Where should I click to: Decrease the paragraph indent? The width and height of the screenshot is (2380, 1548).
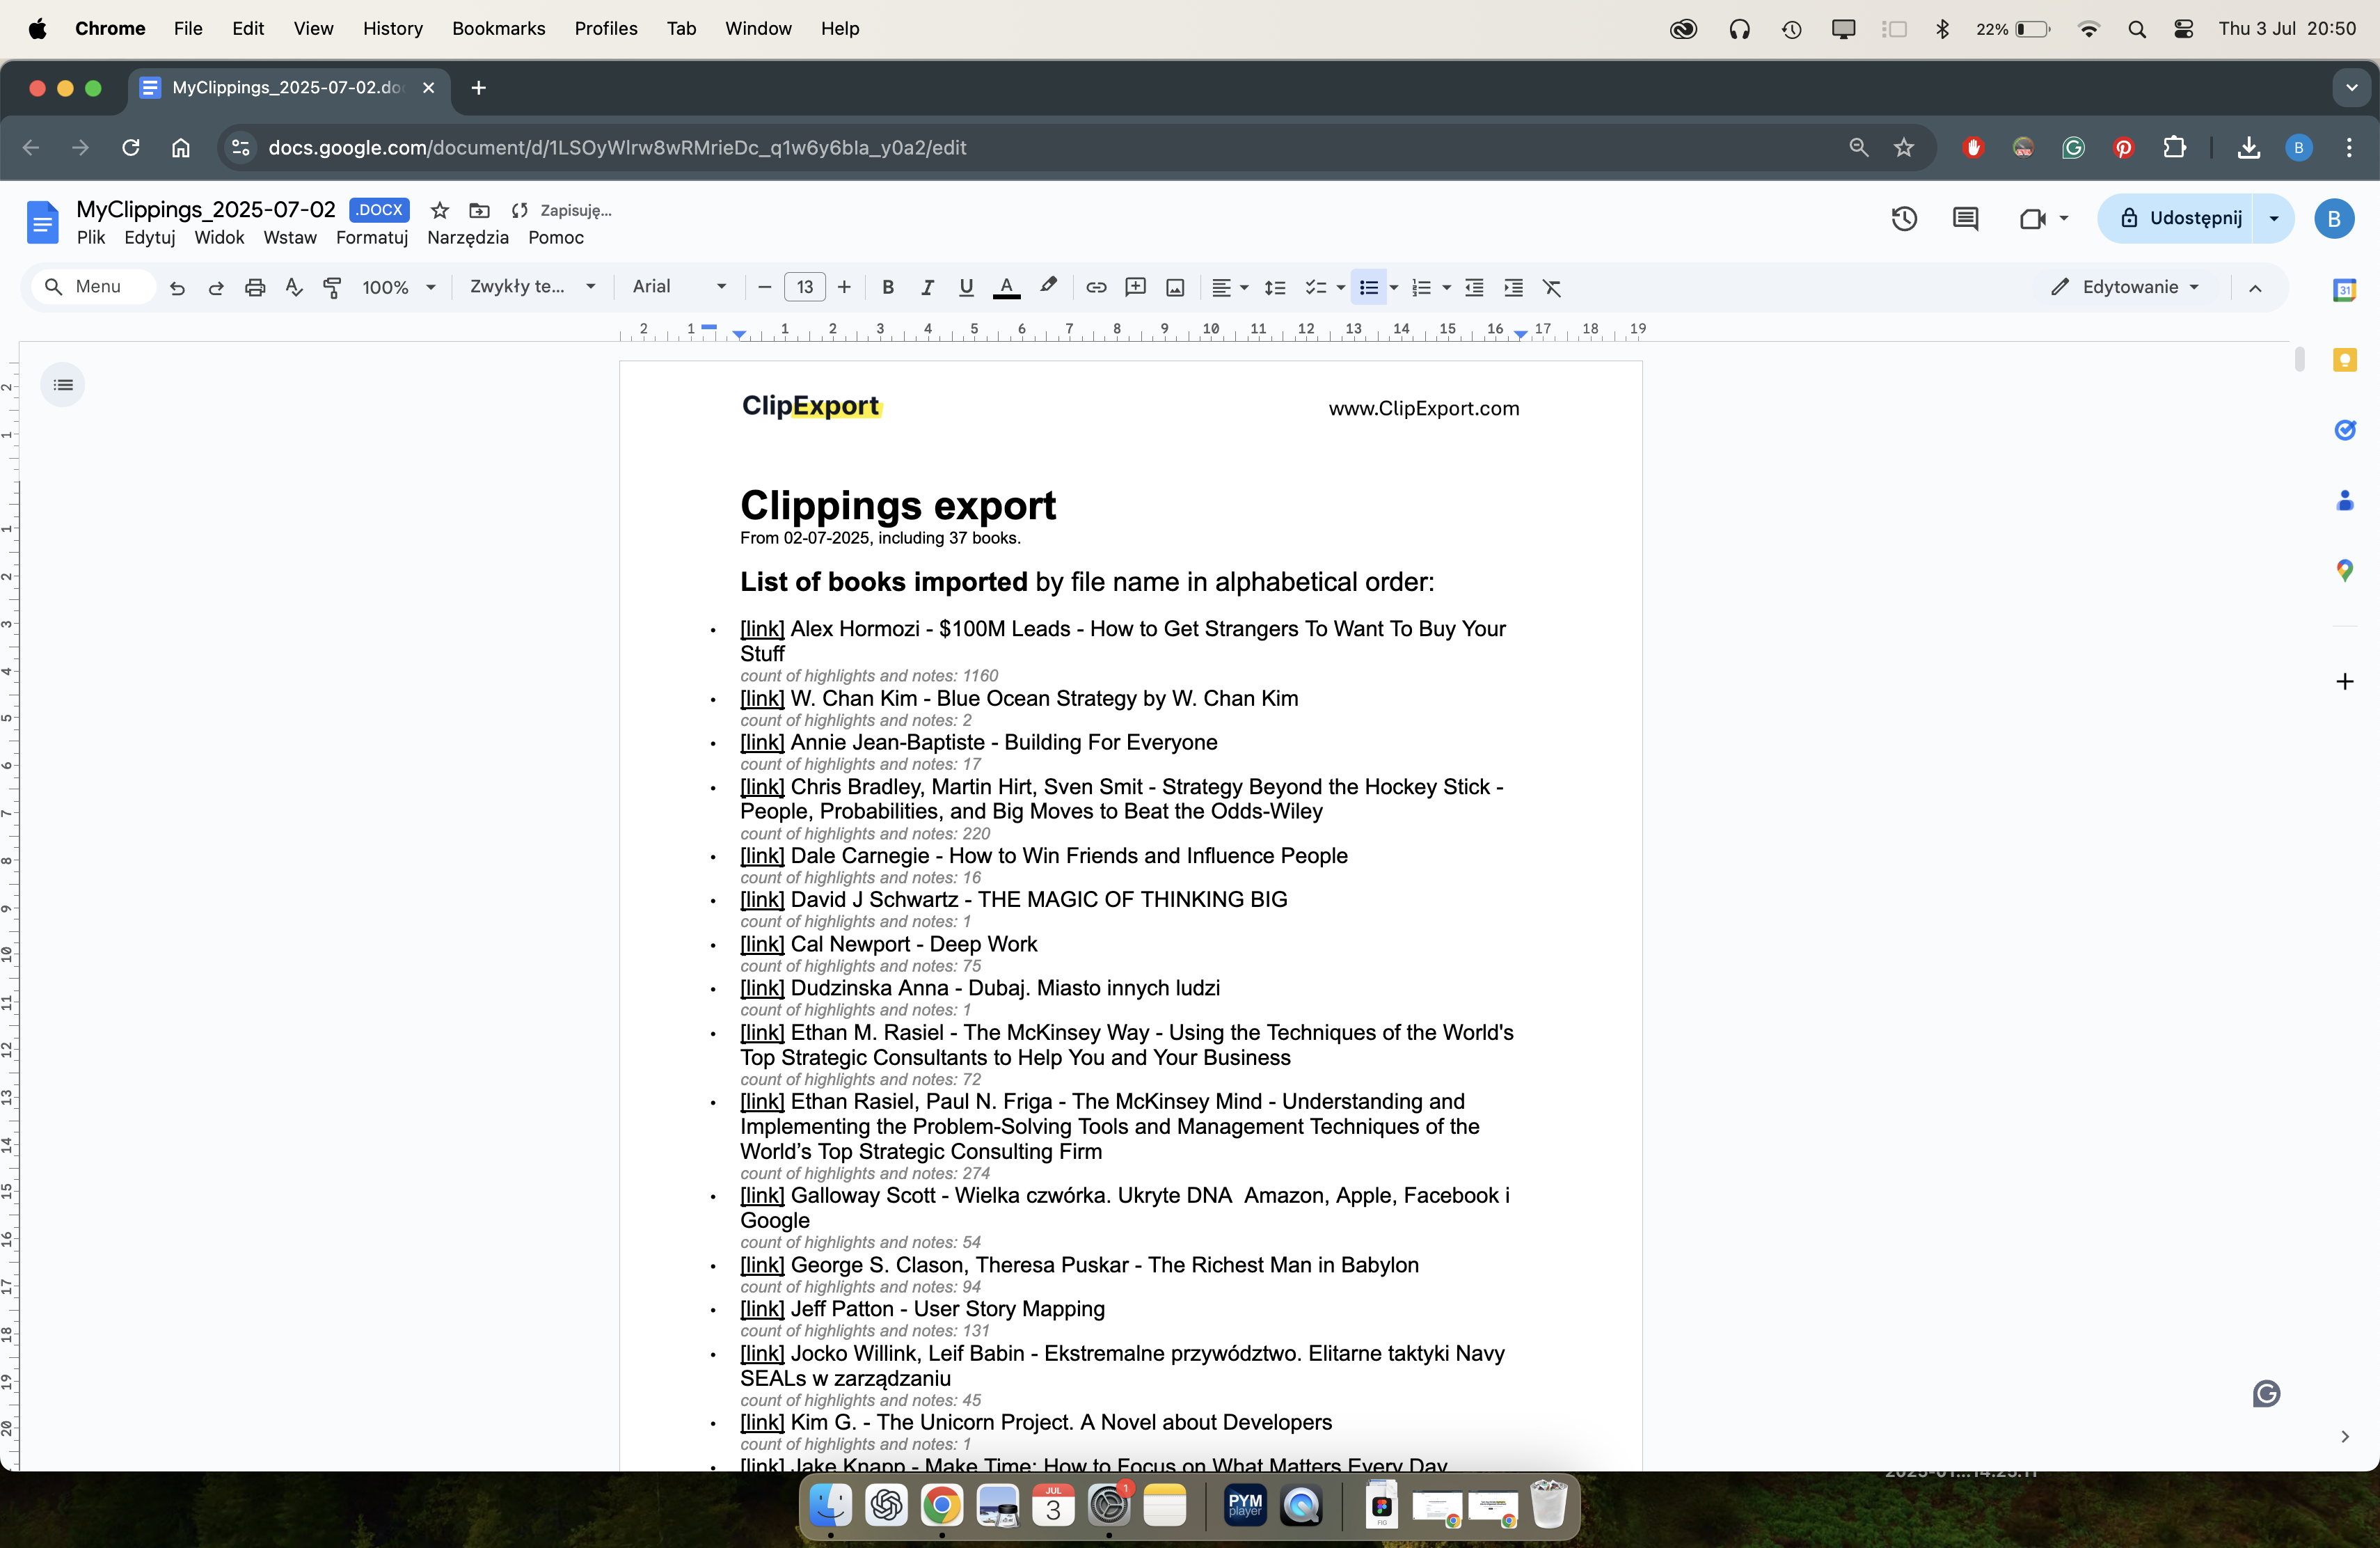click(1474, 288)
